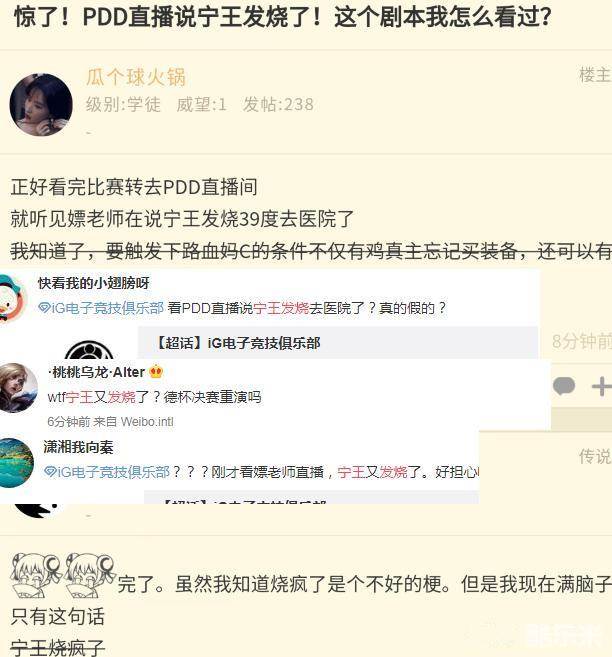Click the highlighted 宁王发烧 keyword in first post
The height and width of the screenshot is (657, 612).
[x=281, y=308]
